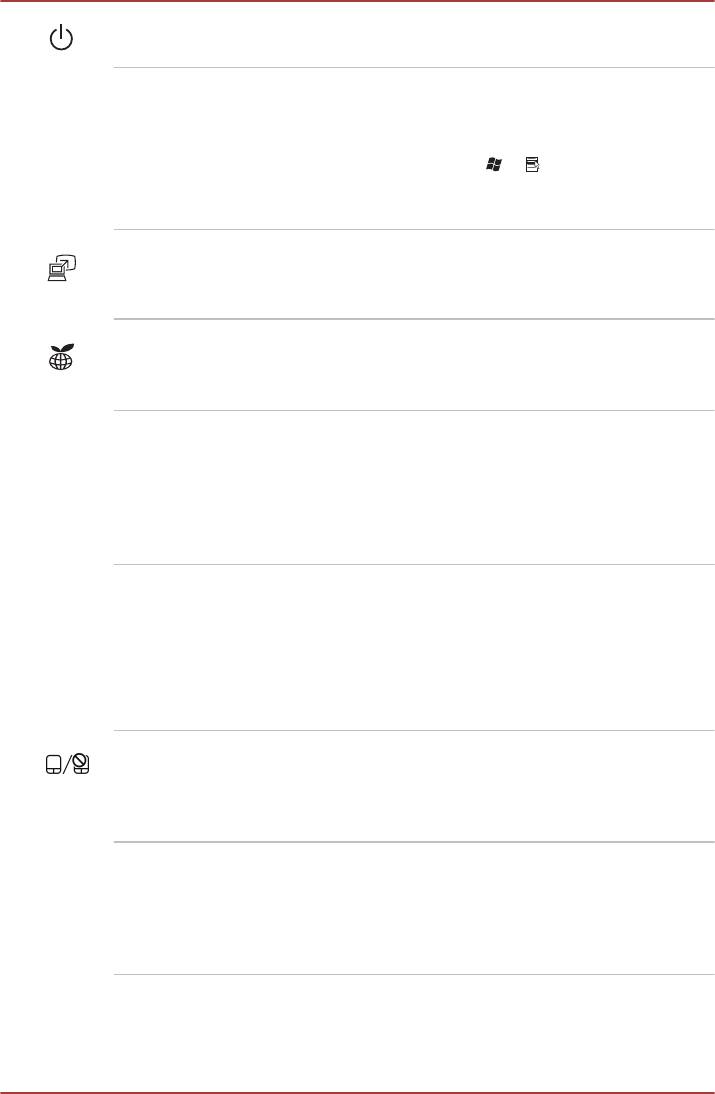
Task: Click the enabled touchpad icon before the slash
Action: click(x=53, y=765)
